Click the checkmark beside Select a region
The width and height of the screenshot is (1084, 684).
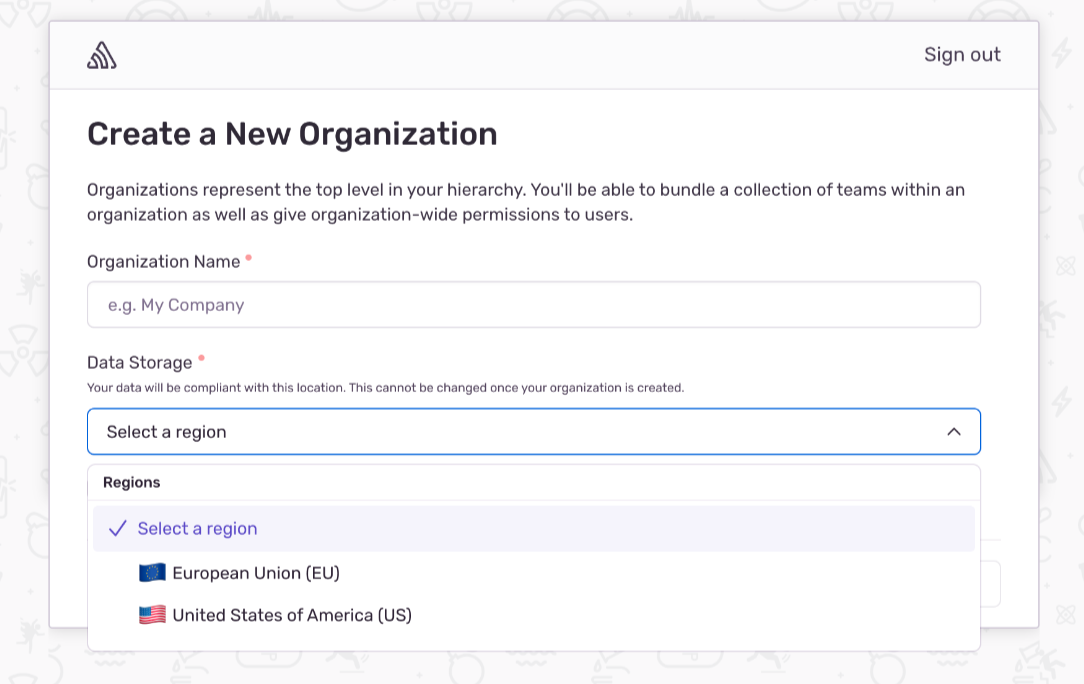click(117, 529)
